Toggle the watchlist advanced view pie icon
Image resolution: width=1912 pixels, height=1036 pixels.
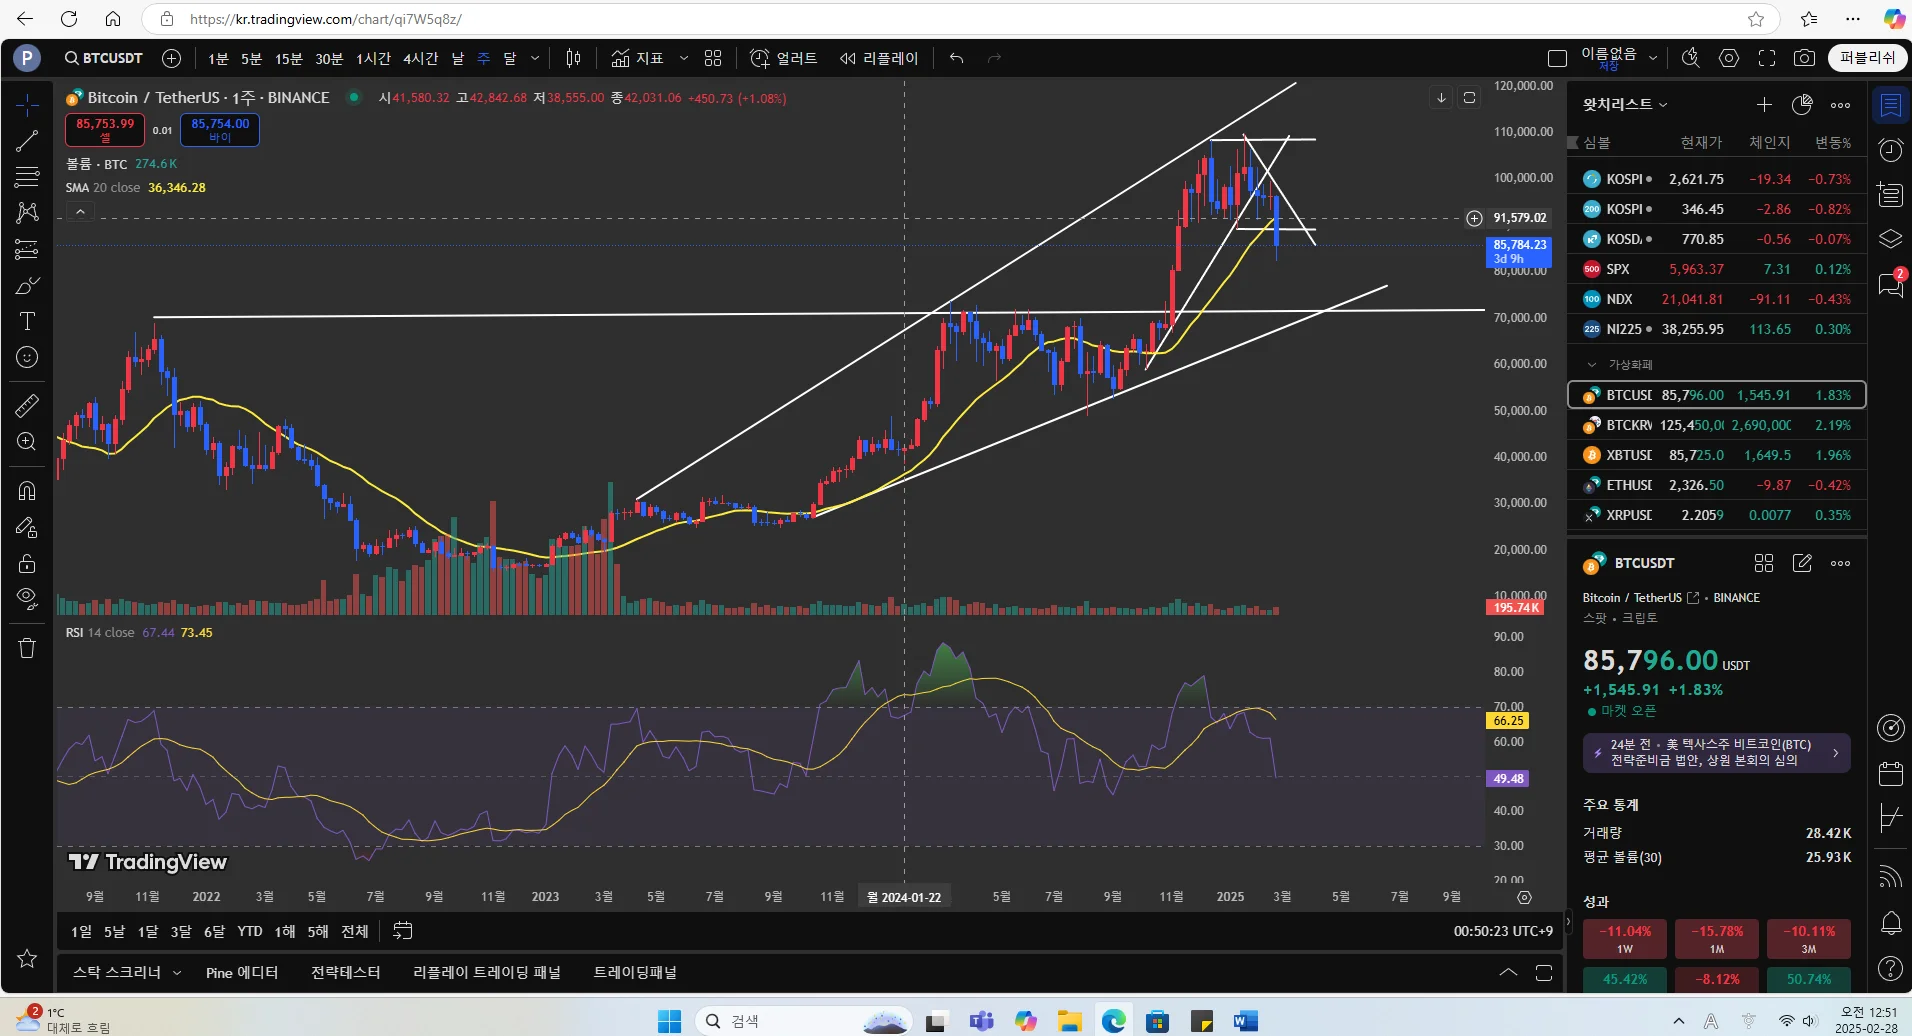(x=1802, y=104)
